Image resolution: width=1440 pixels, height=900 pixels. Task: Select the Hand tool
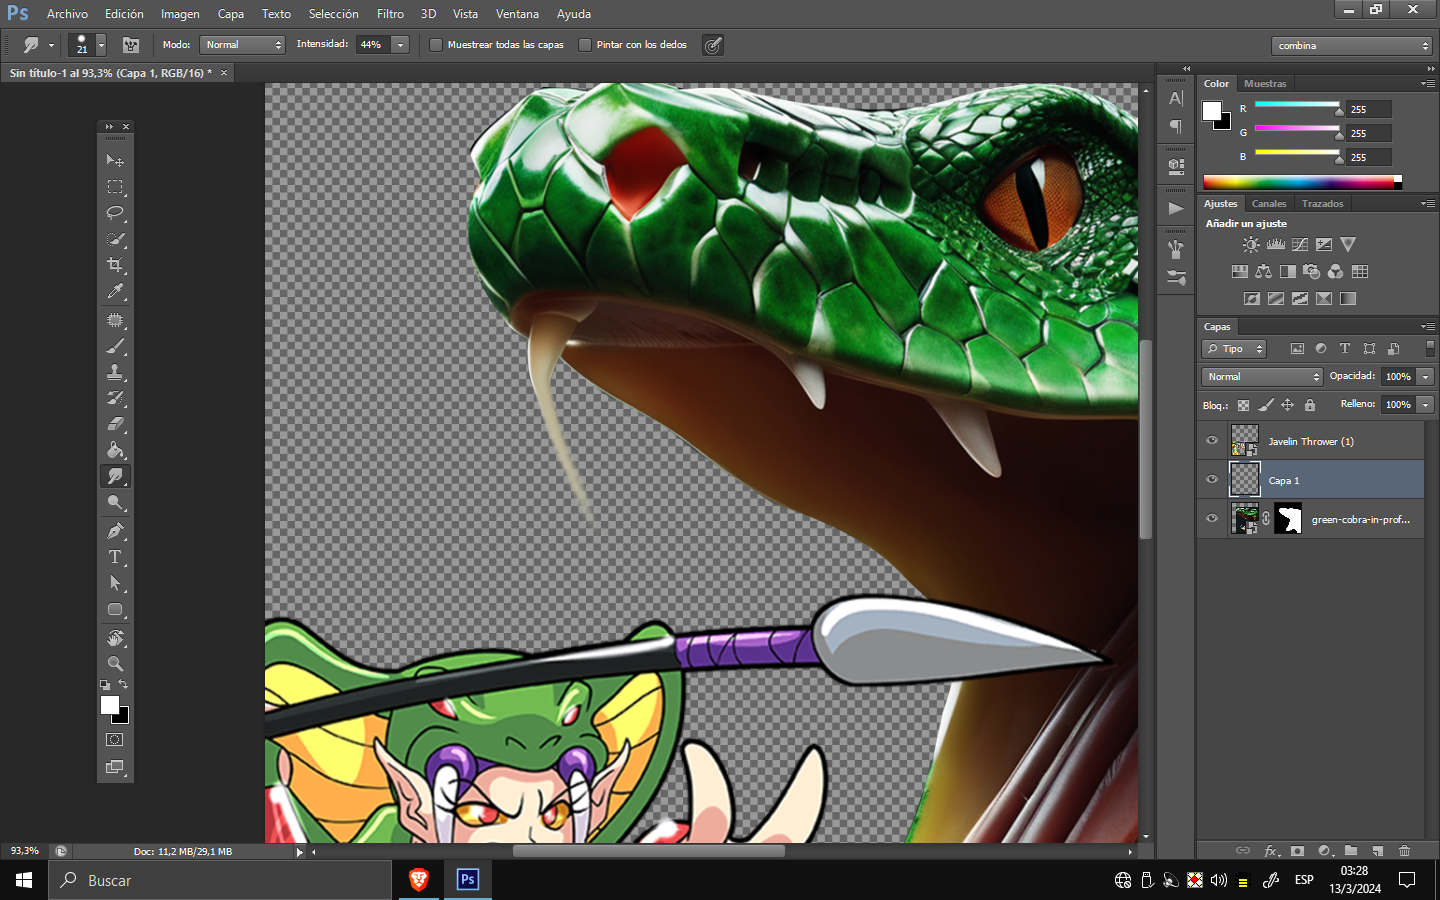pos(115,638)
